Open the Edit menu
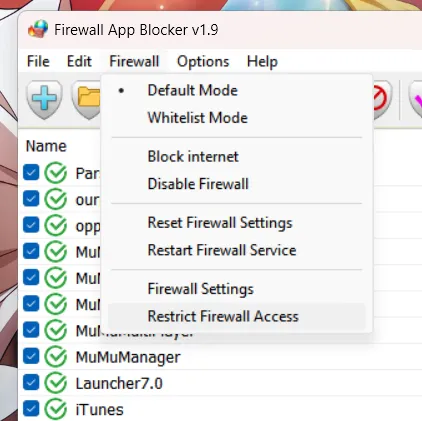The image size is (422, 421). click(x=79, y=61)
